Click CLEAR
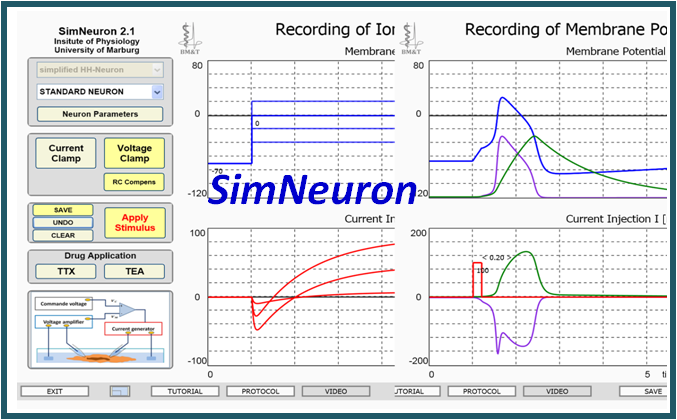This screenshot has height=420, width=677. (x=63, y=235)
